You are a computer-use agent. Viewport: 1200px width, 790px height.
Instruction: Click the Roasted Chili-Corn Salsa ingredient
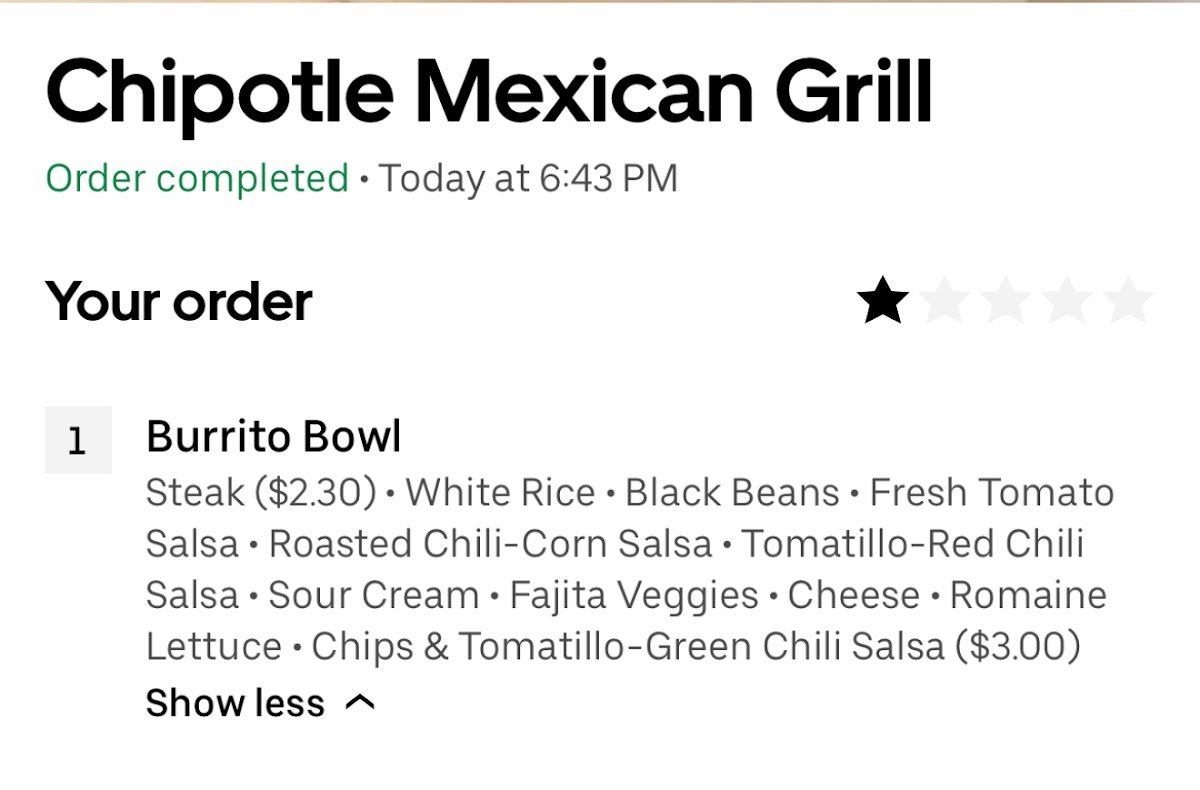(x=490, y=544)
